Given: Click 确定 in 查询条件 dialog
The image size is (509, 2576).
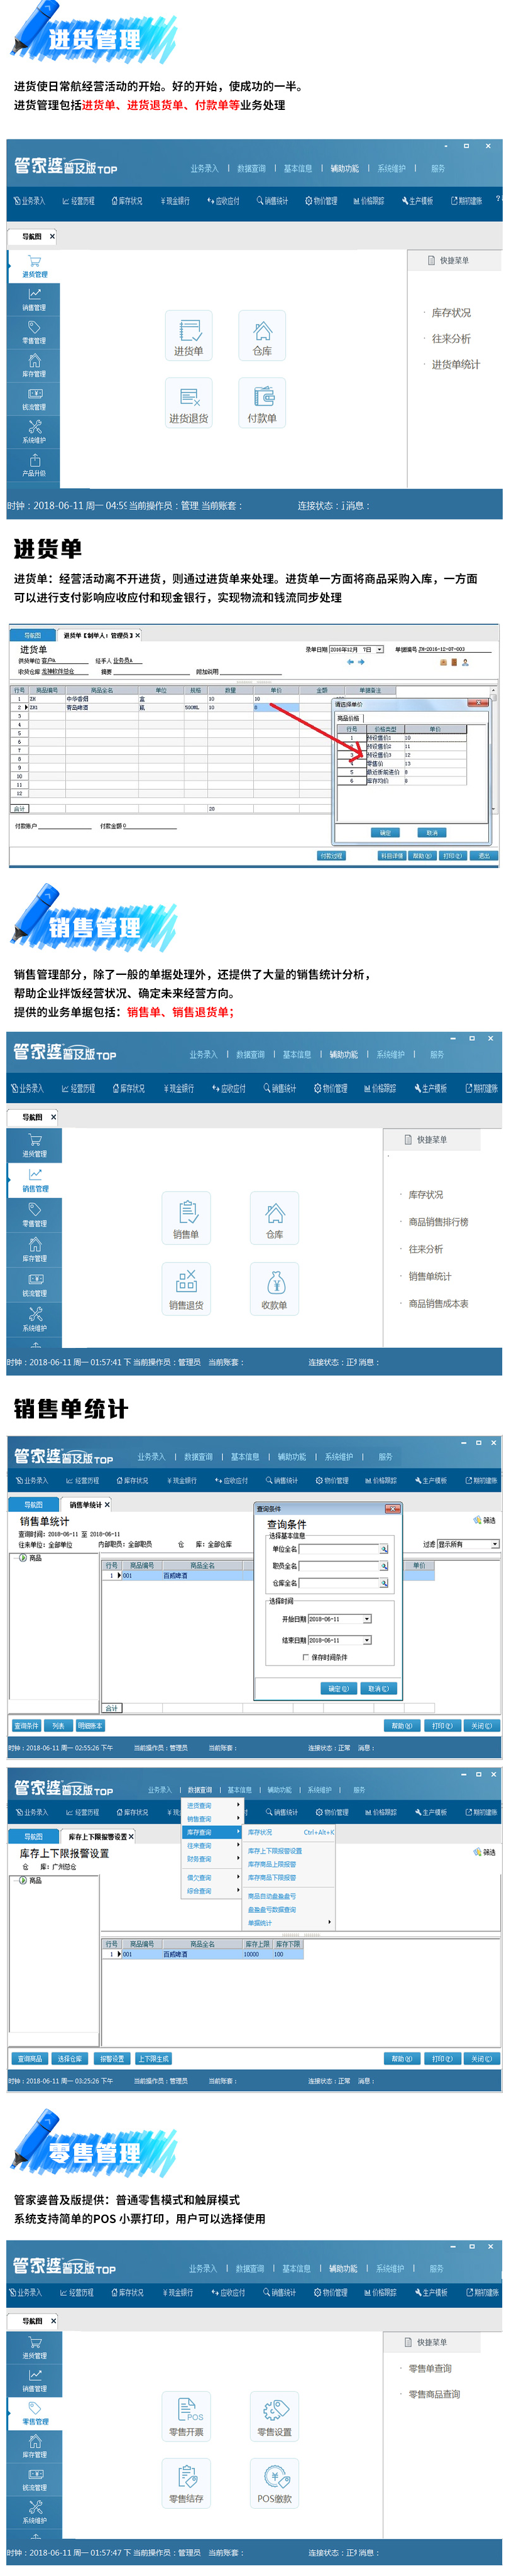Looking at the screenshot, I should 338,1689.
